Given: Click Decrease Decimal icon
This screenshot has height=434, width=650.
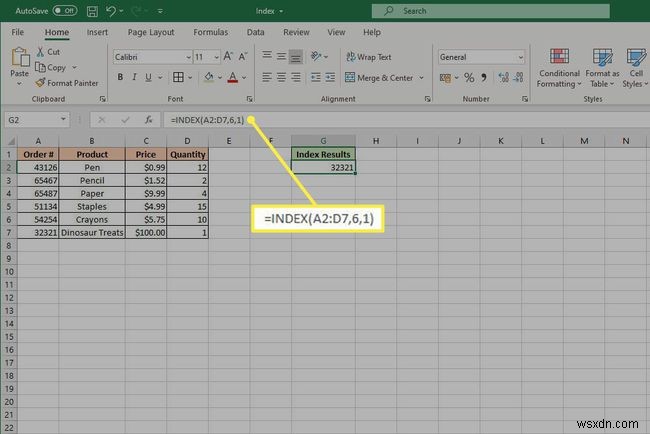Looking at the screenshot, I should tap(518, 77).
